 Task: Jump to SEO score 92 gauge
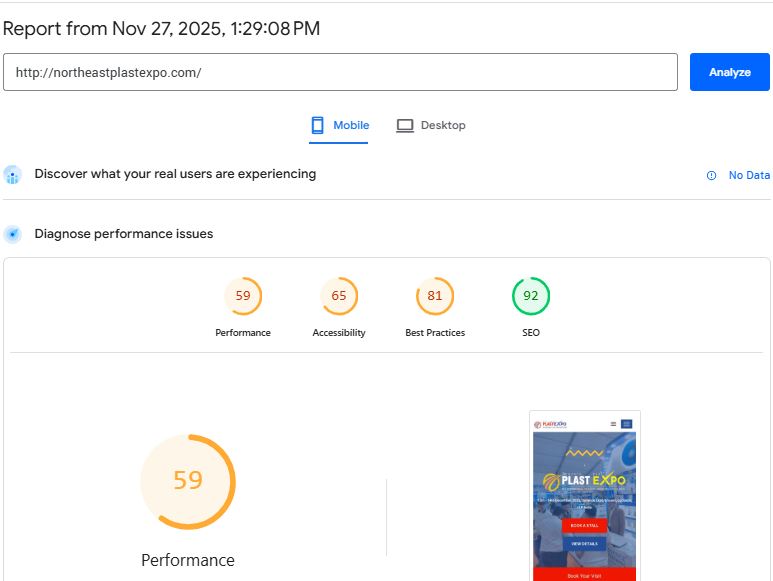point(531,296)
